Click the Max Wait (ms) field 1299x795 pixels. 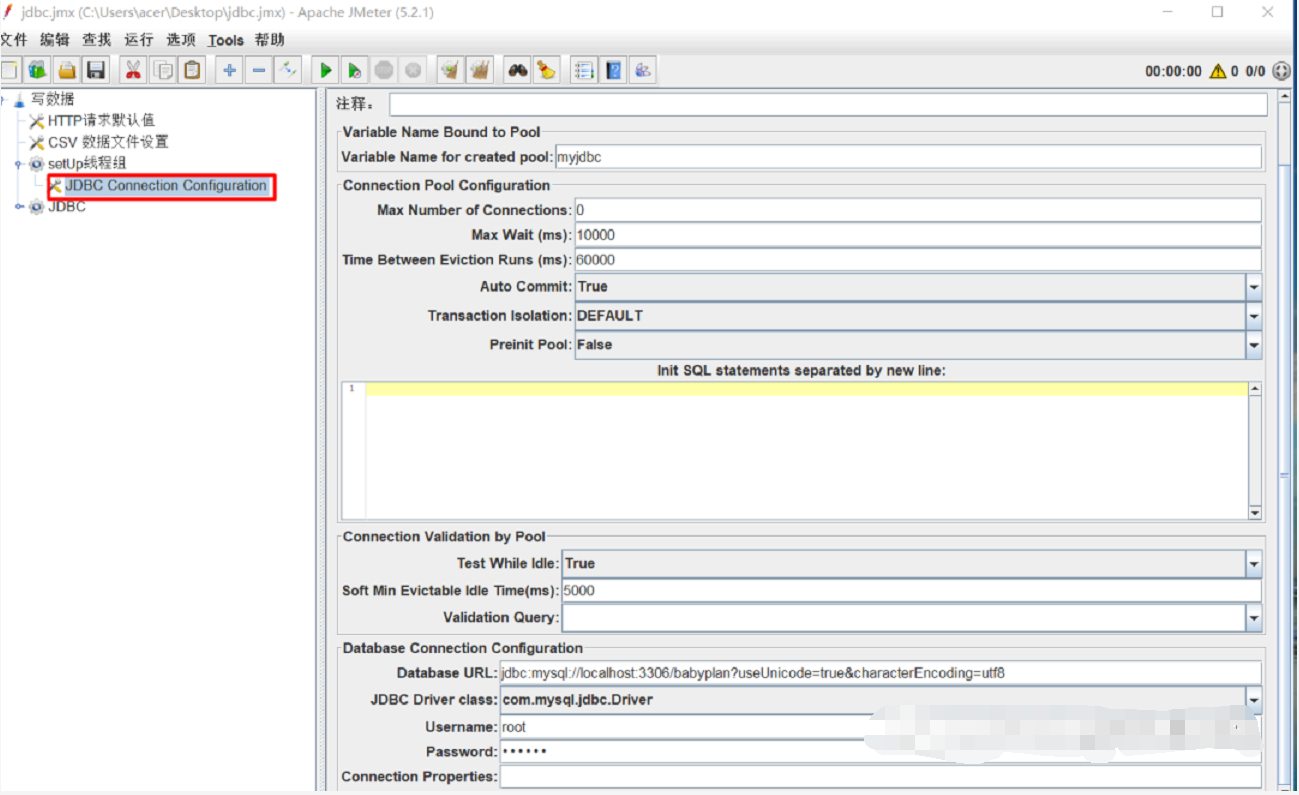[x=918, y=235]
